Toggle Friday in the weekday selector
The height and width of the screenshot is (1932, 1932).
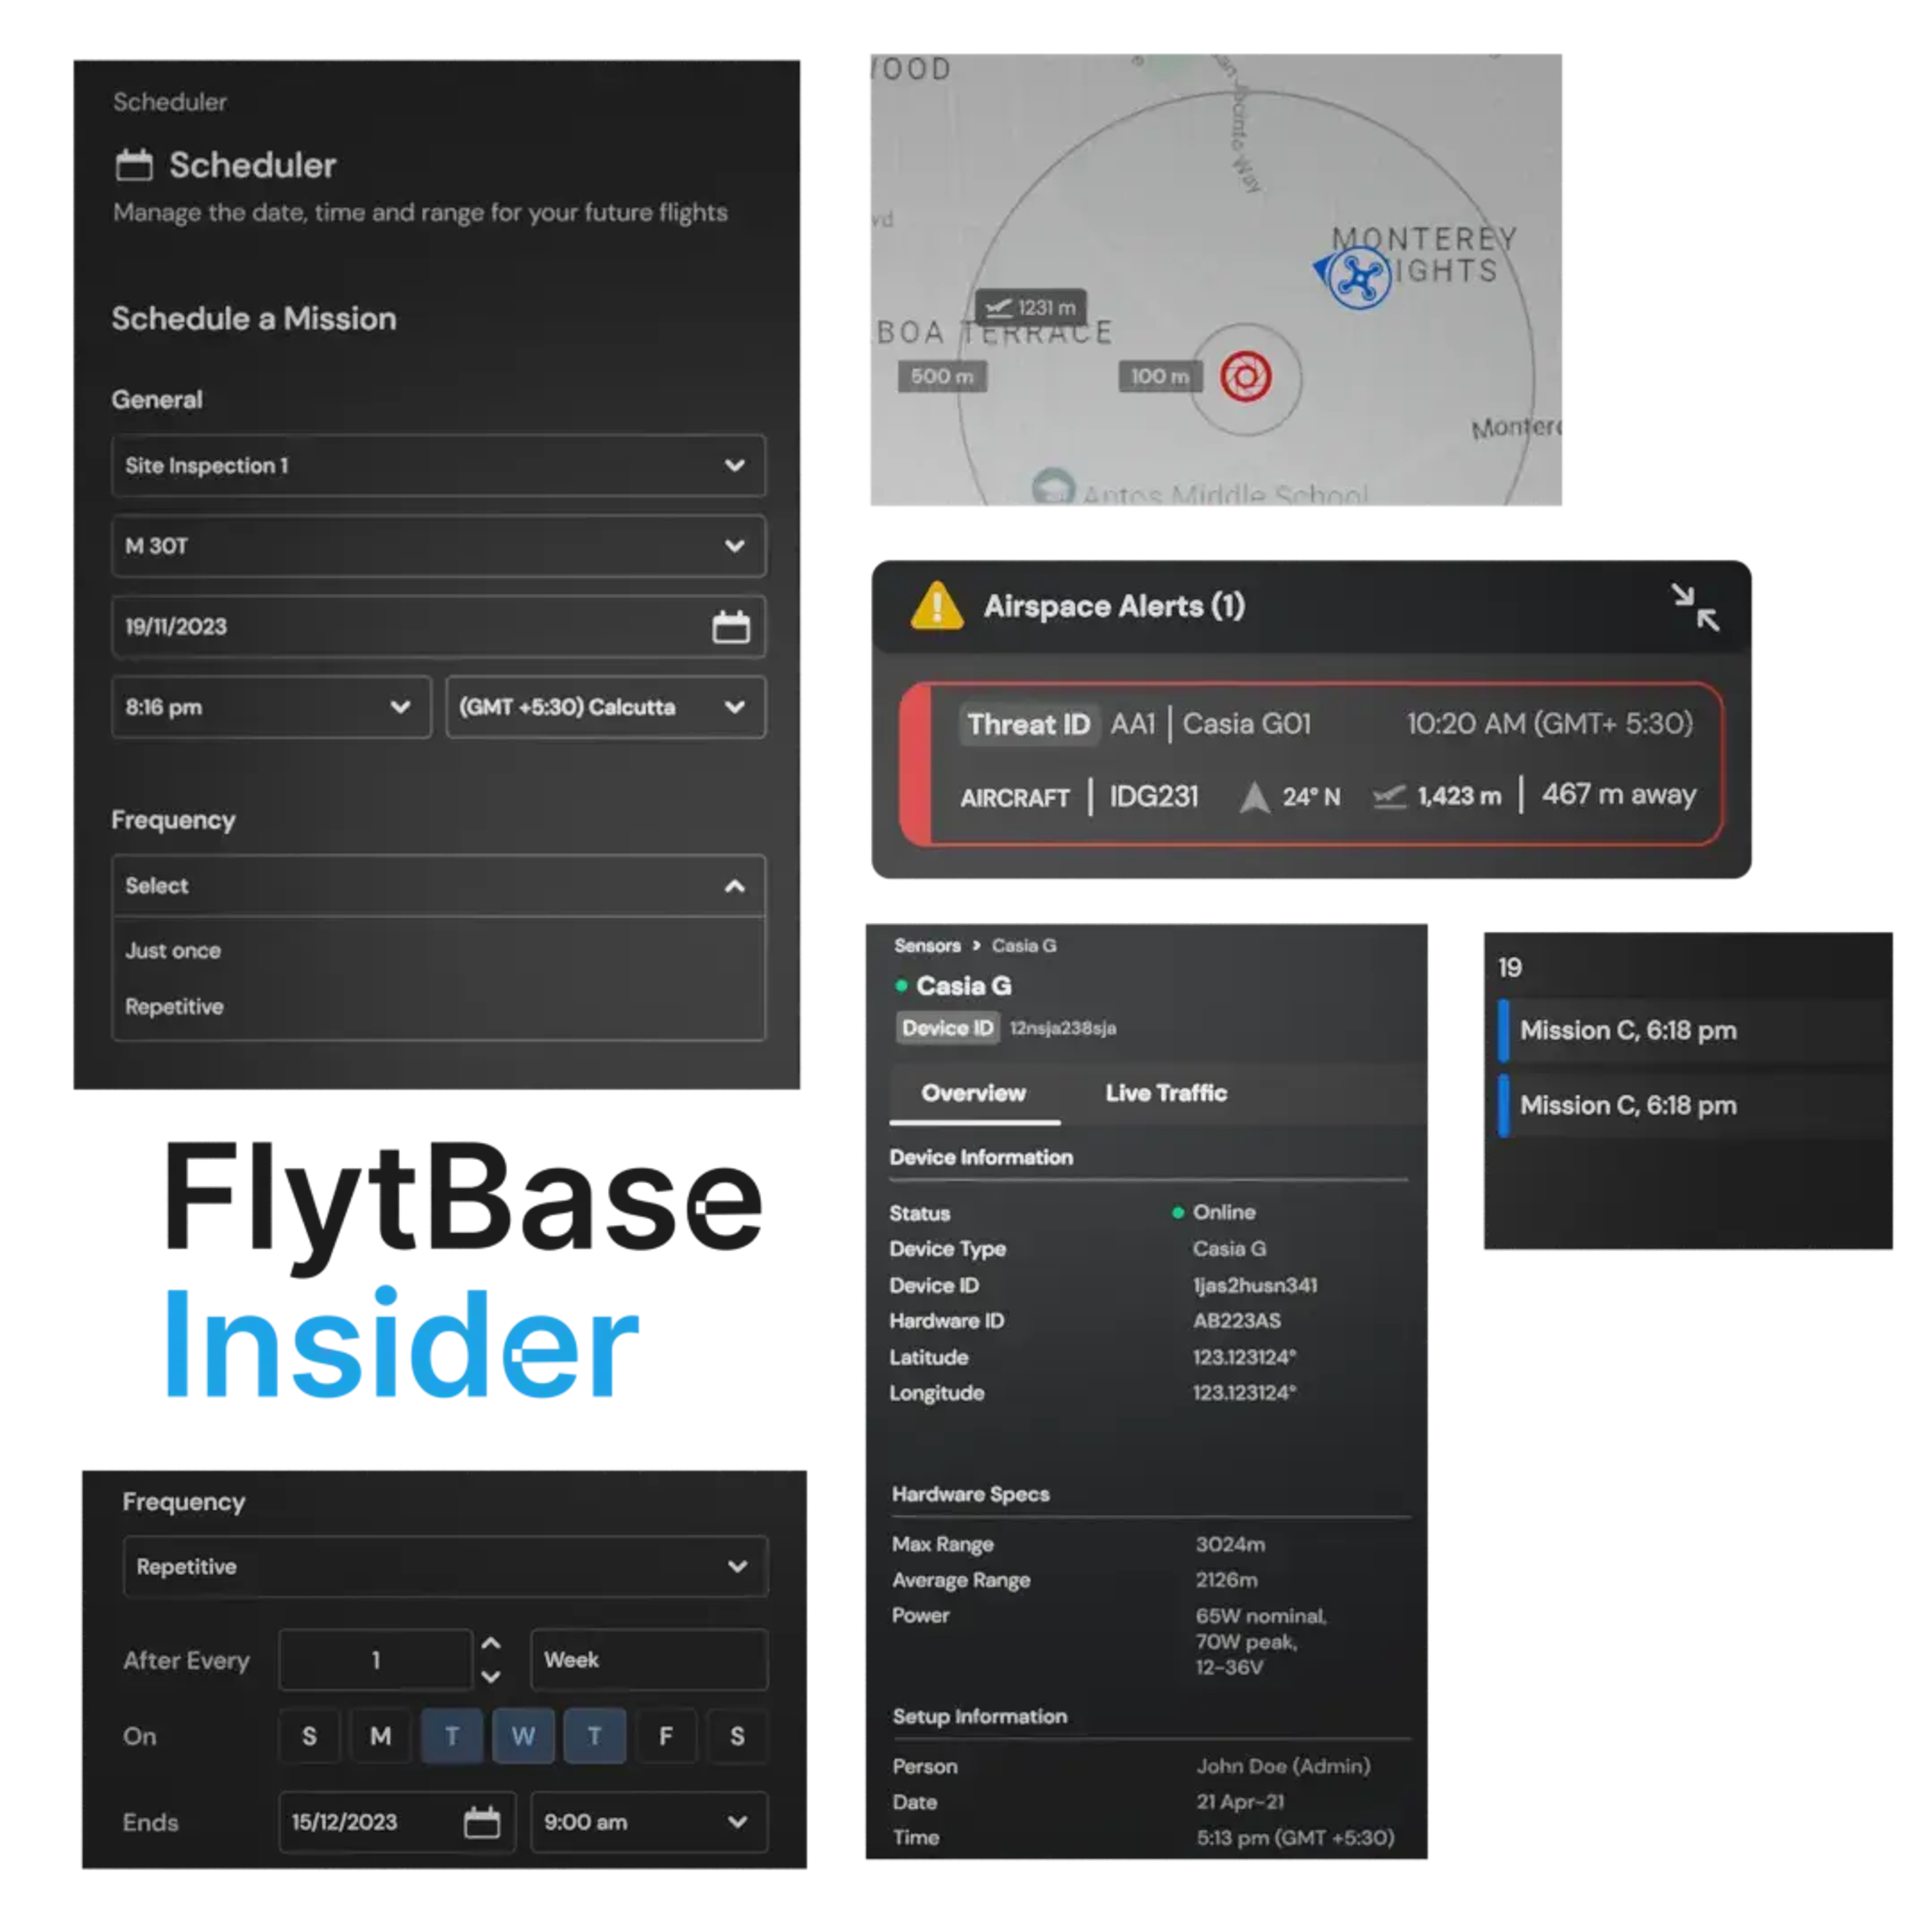point(666,1736)
